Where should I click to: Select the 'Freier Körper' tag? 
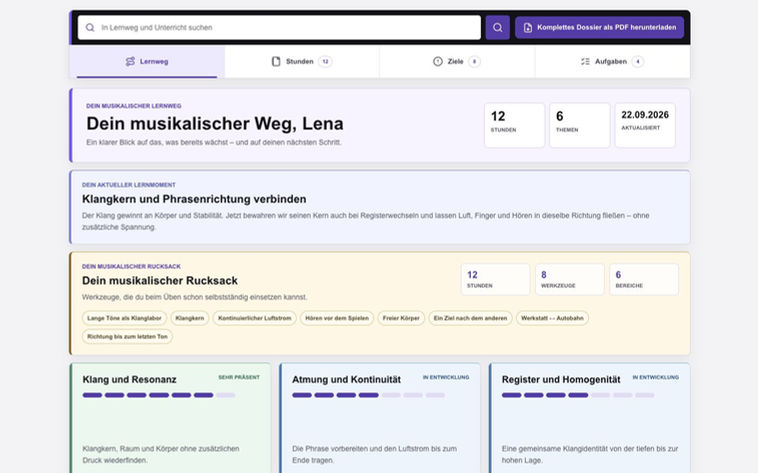(401, 318)
